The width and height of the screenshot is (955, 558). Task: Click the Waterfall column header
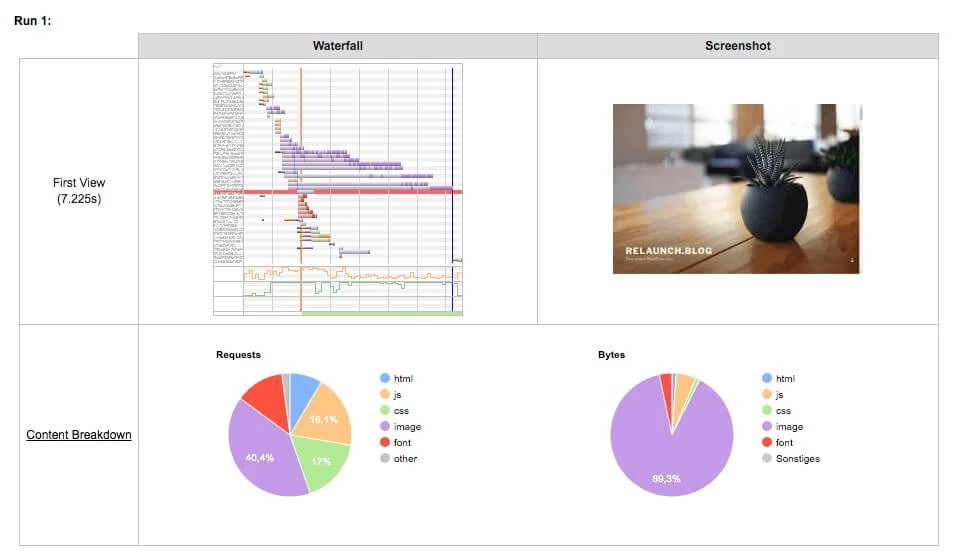pos(337,46)
